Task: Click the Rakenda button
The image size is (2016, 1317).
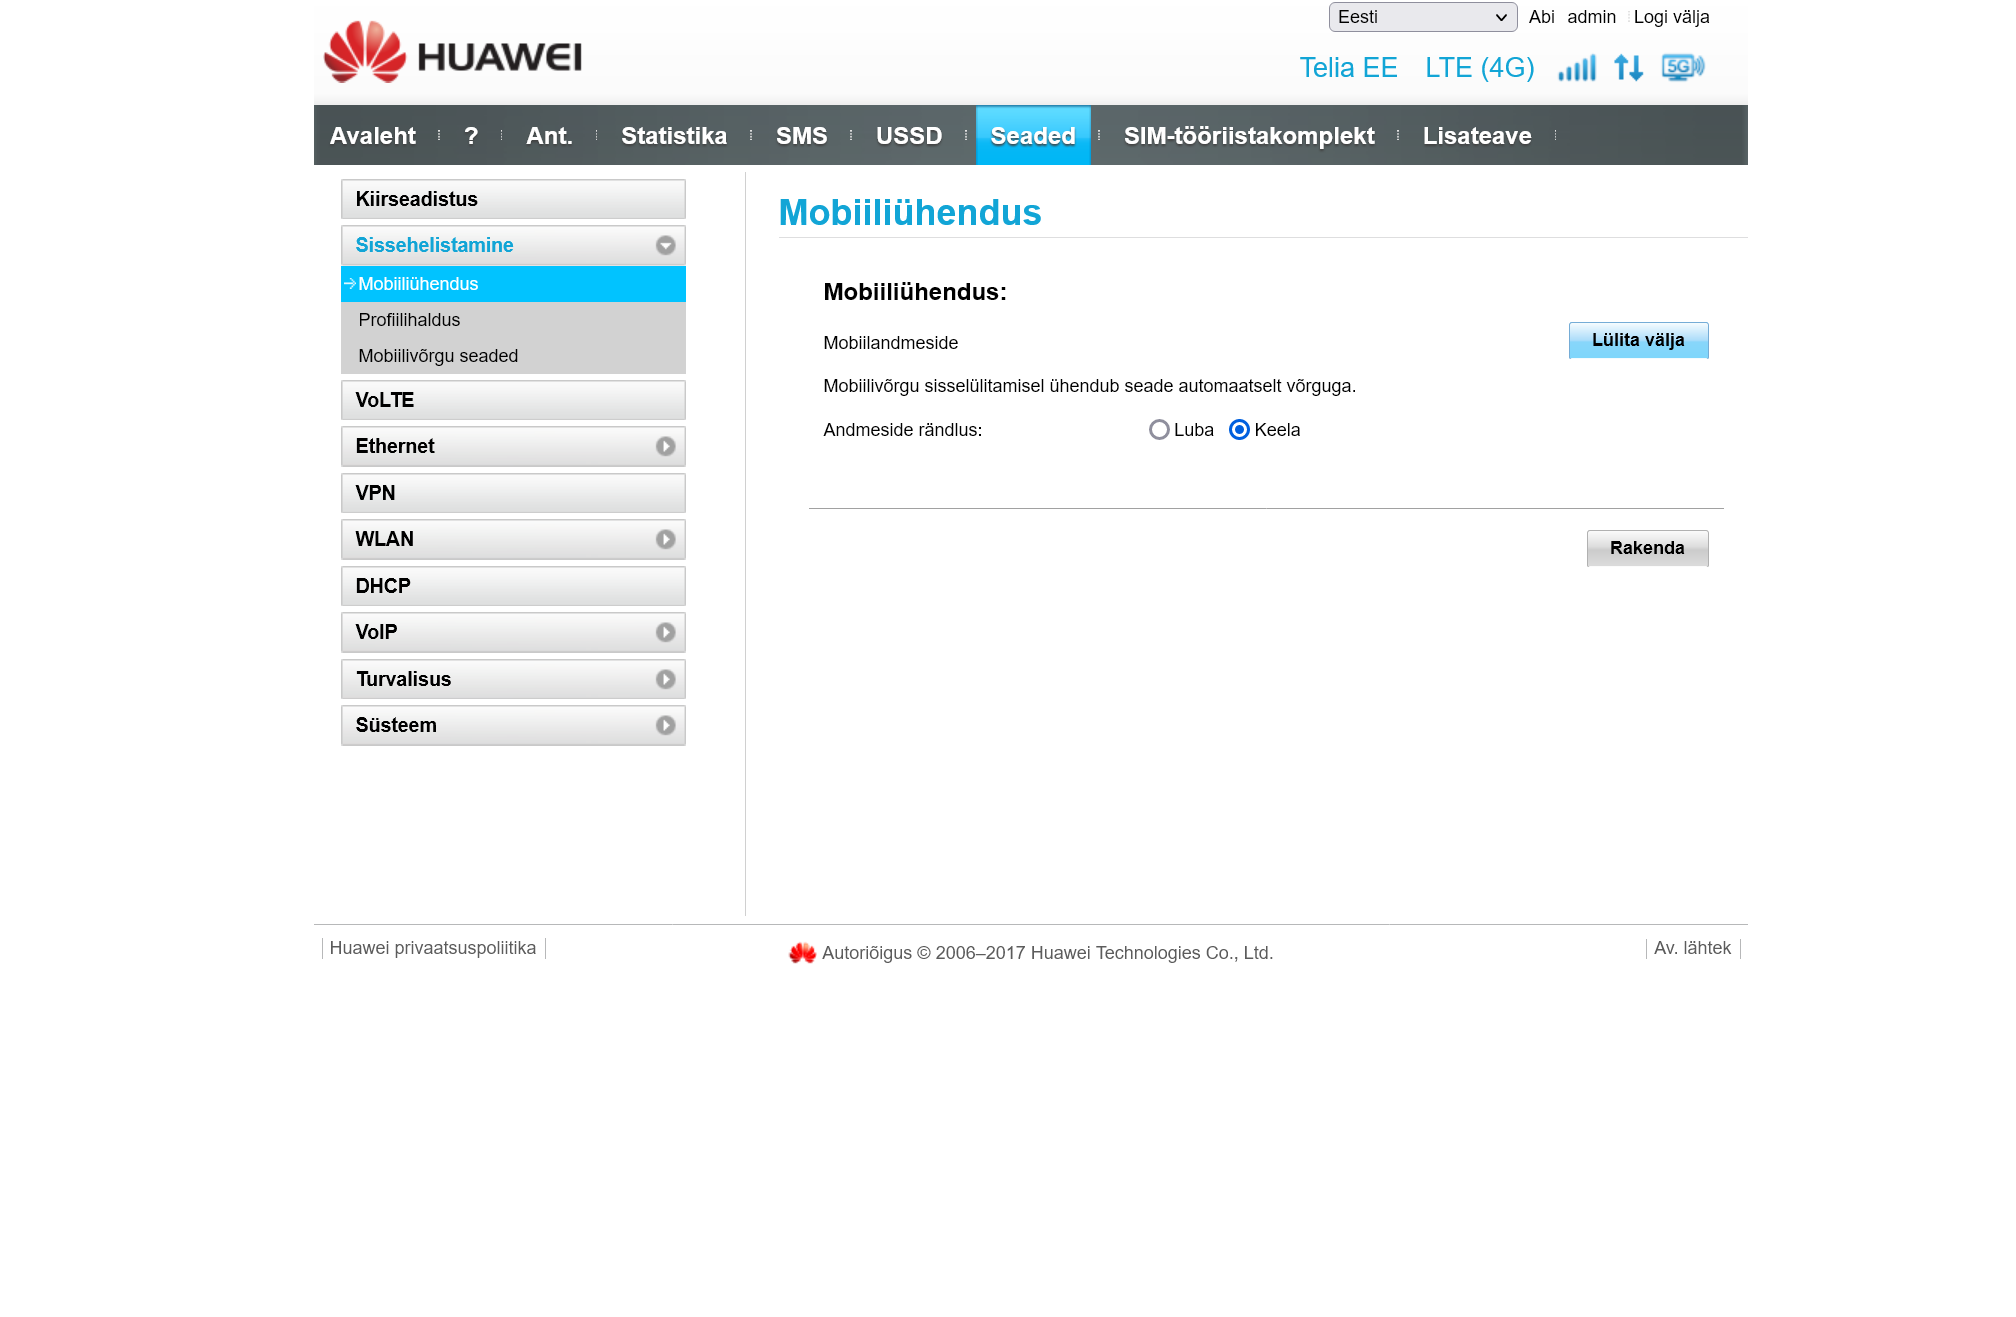Action: 1647,548
